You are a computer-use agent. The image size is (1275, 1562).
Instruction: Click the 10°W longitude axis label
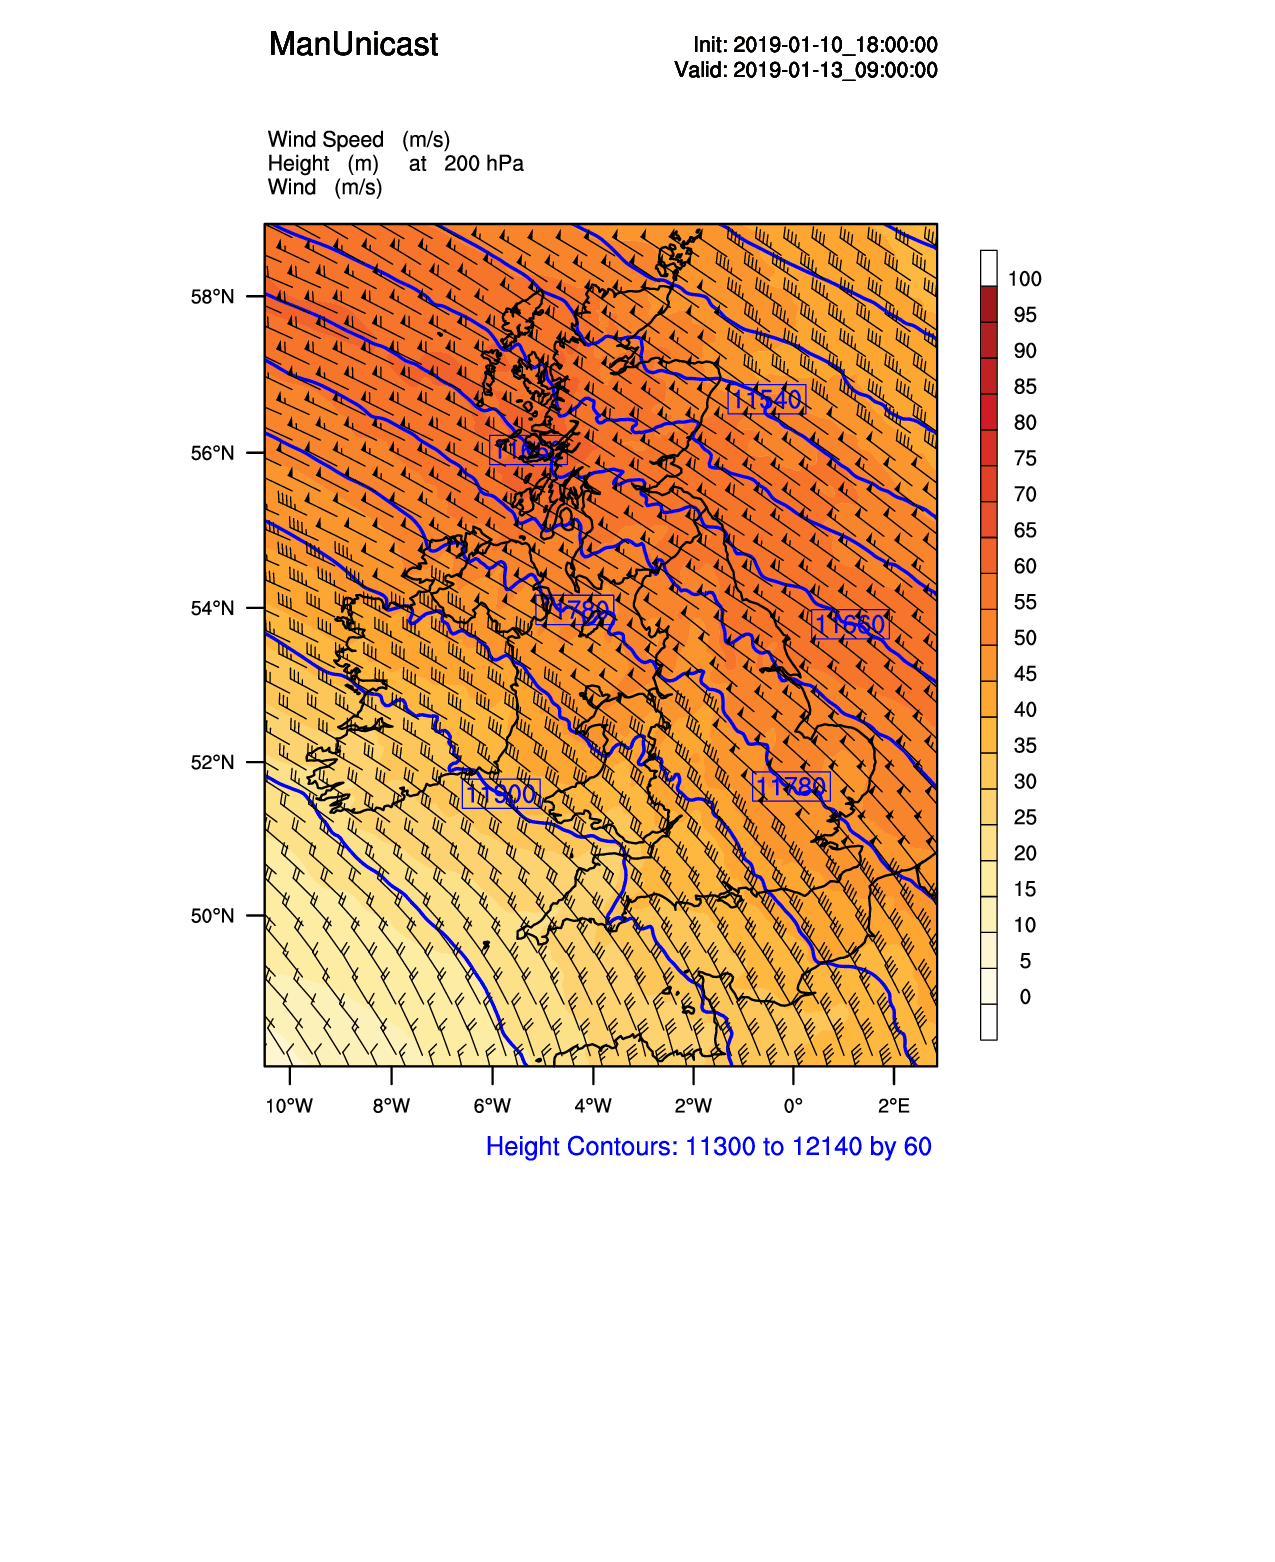(x=289, y=1105)
